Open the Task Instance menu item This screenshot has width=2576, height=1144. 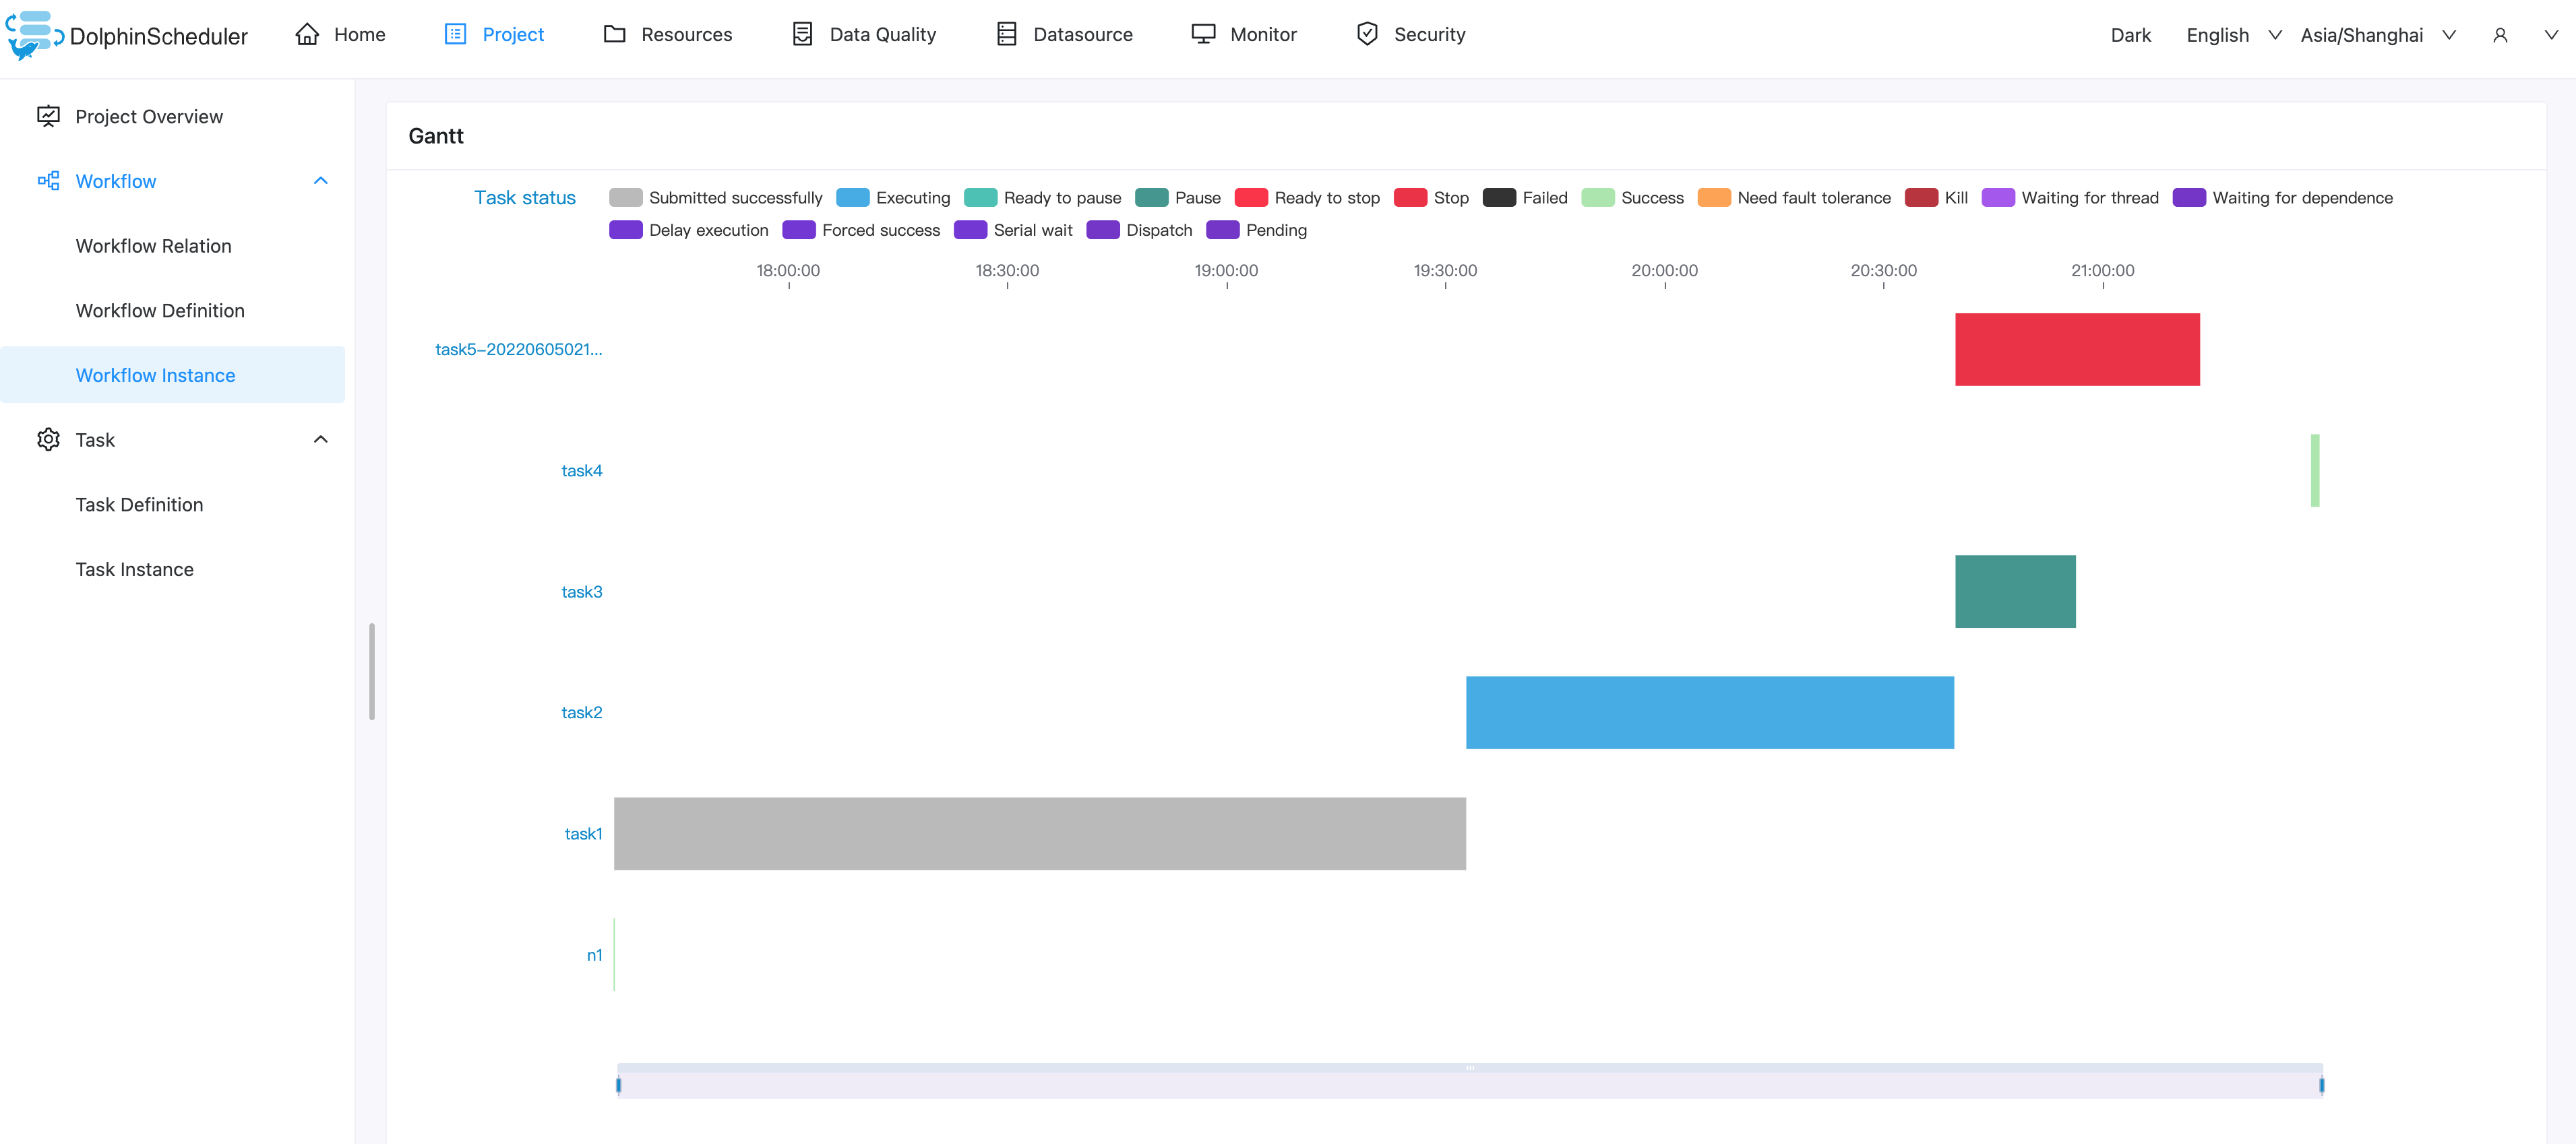click(134, 569)
